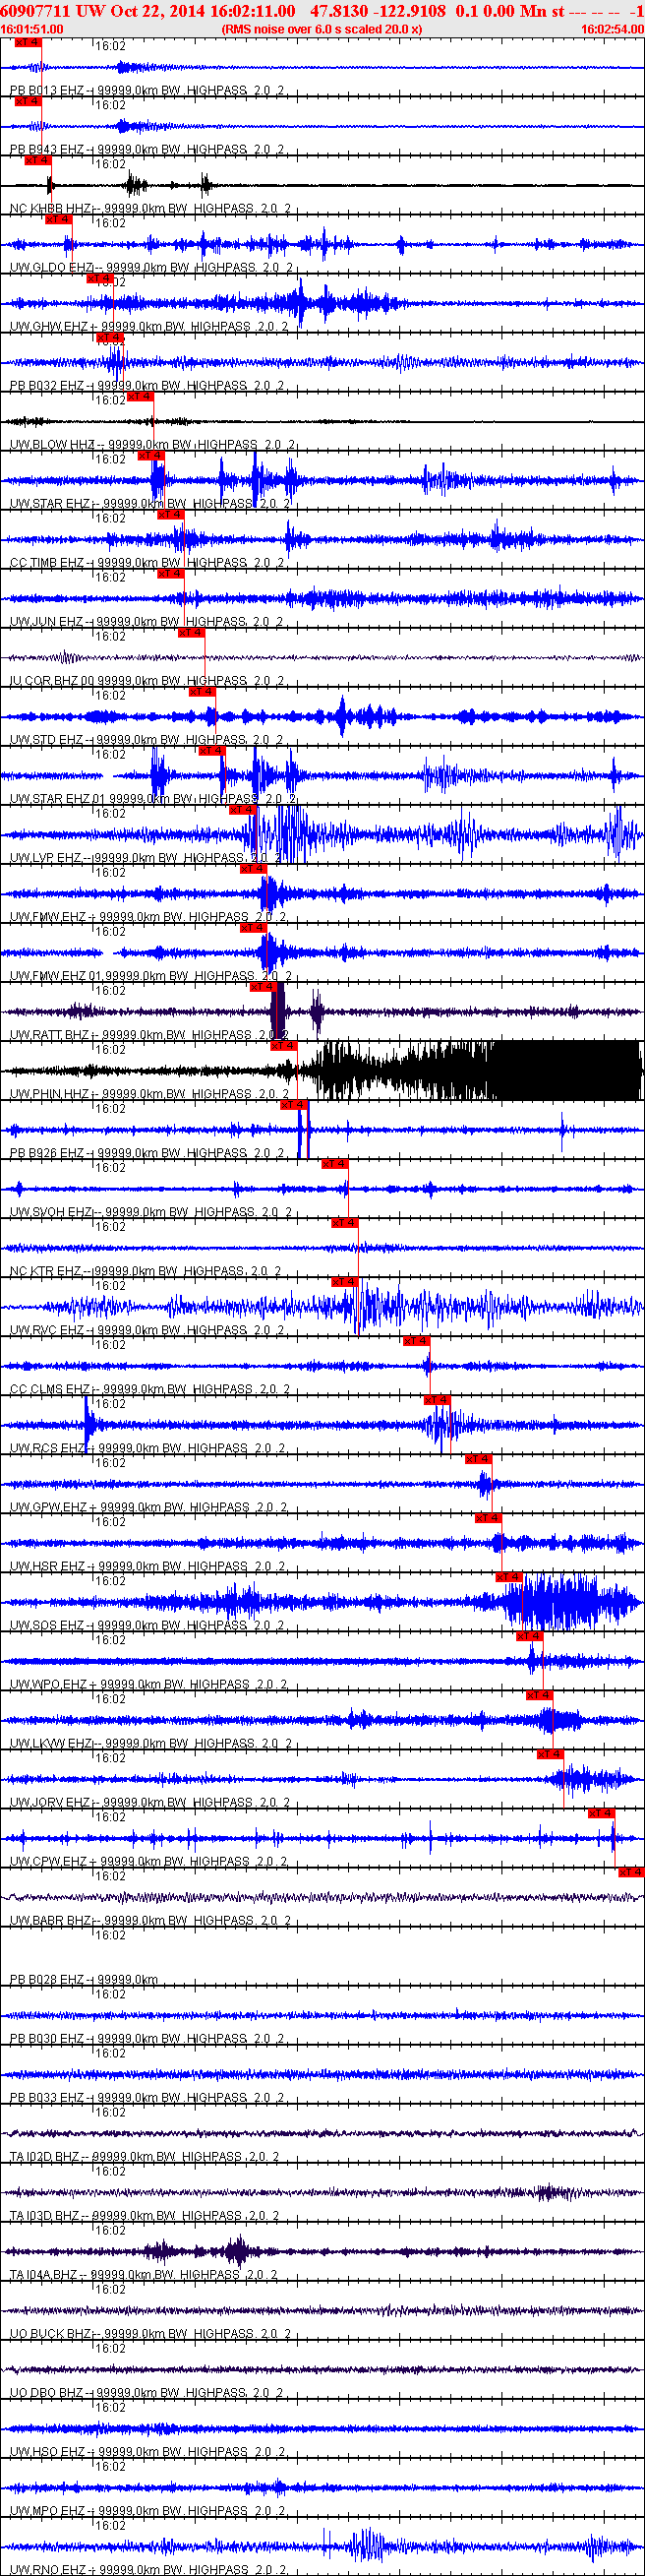Select the pick flag on PB B926 trace
Screen dimensions: 645x2576
294,1104
